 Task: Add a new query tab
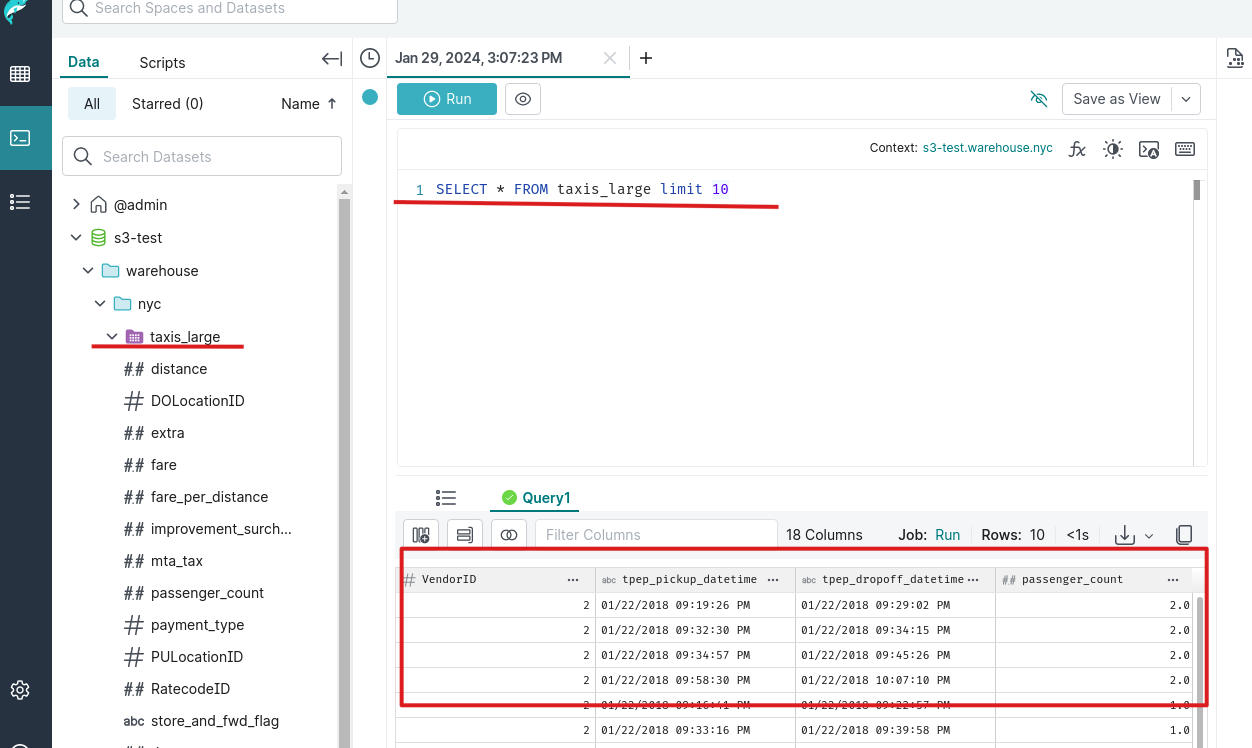646,58
